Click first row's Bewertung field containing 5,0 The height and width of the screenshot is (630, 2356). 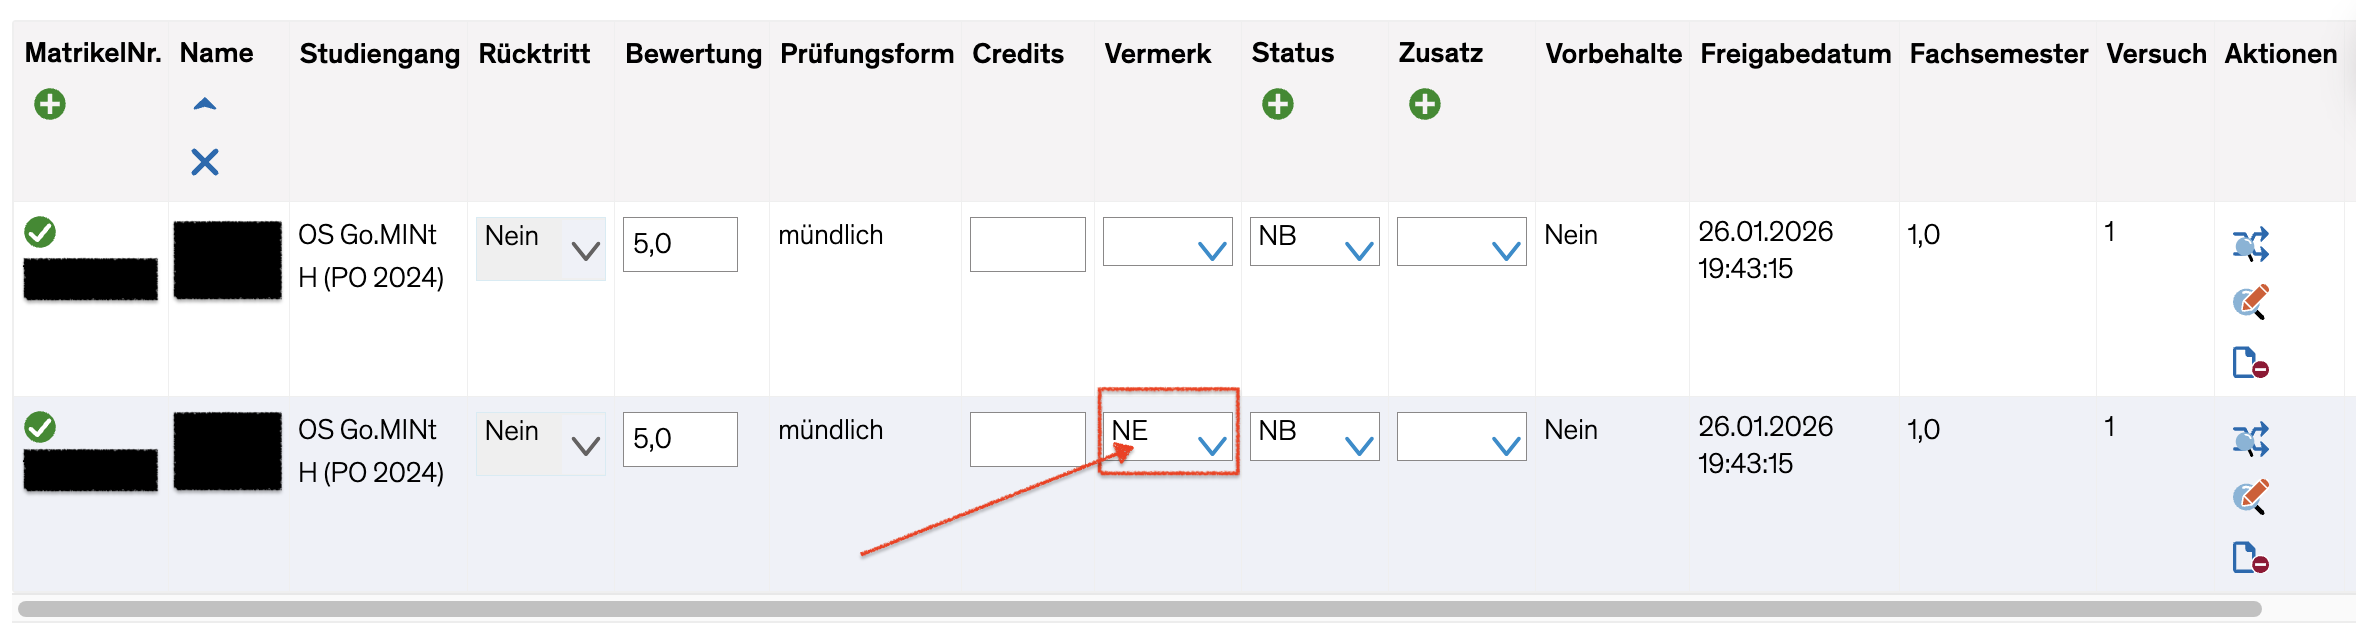(680, 244)
